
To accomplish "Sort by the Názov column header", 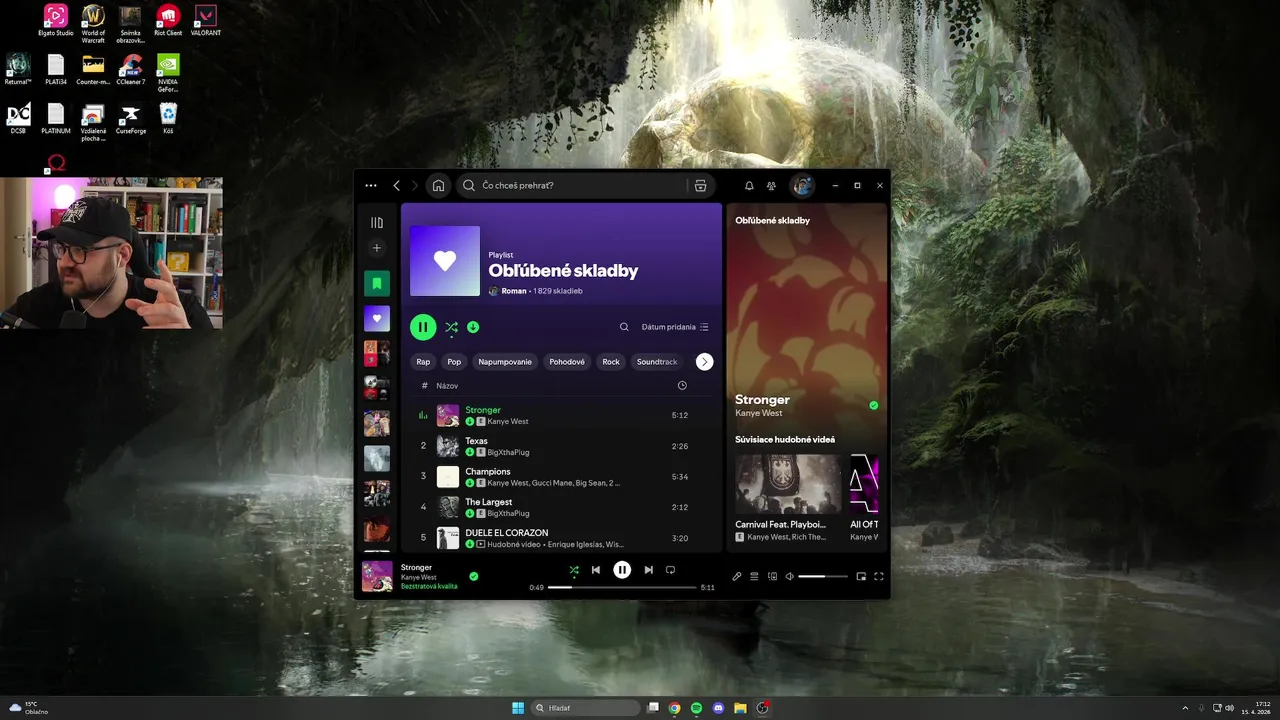I will coord(447,386).
